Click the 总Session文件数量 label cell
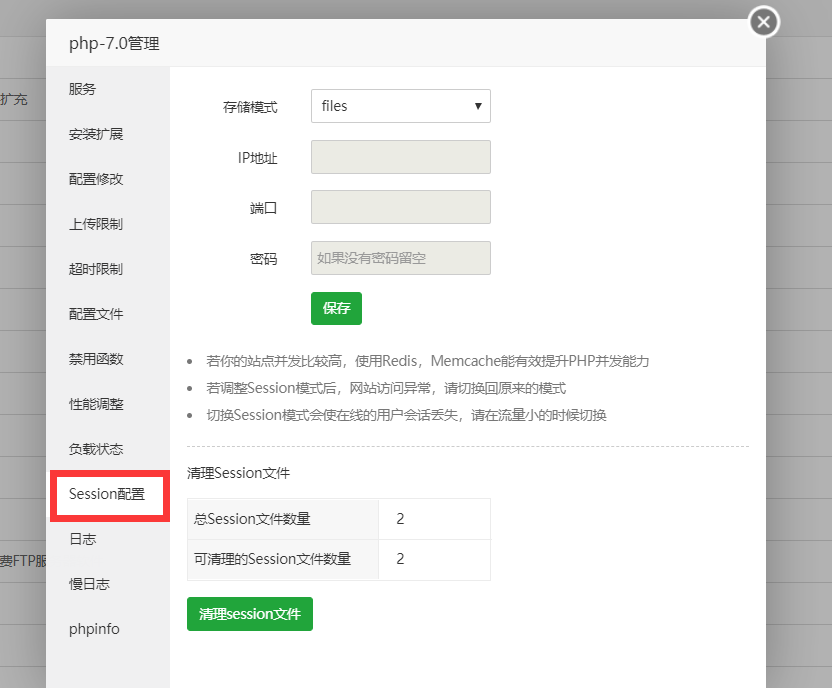832x688 pixels. (283, 519)
